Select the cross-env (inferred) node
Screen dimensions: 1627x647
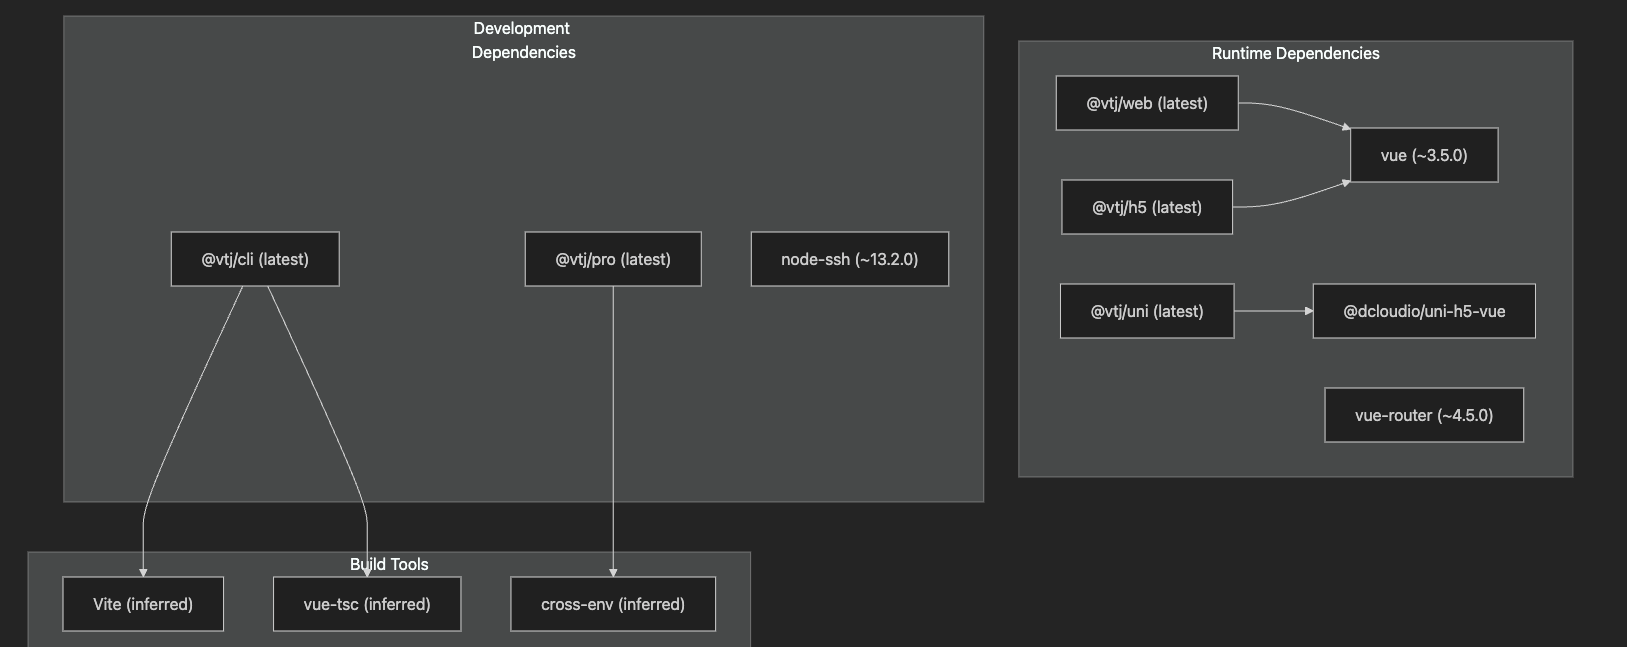pos(613,604)
